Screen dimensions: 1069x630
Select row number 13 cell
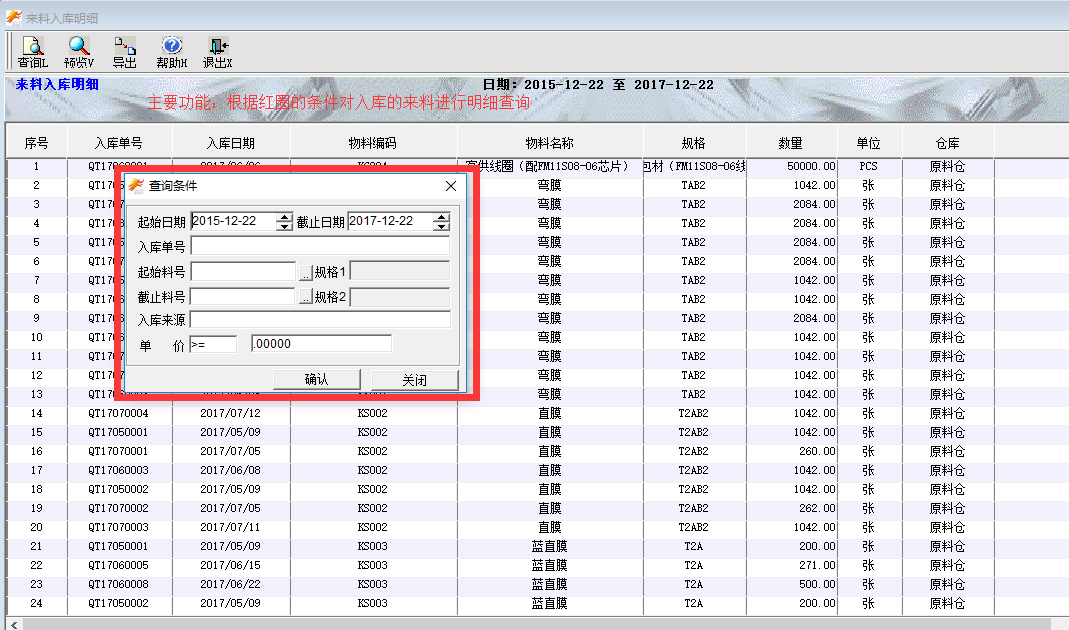[36, 394]
